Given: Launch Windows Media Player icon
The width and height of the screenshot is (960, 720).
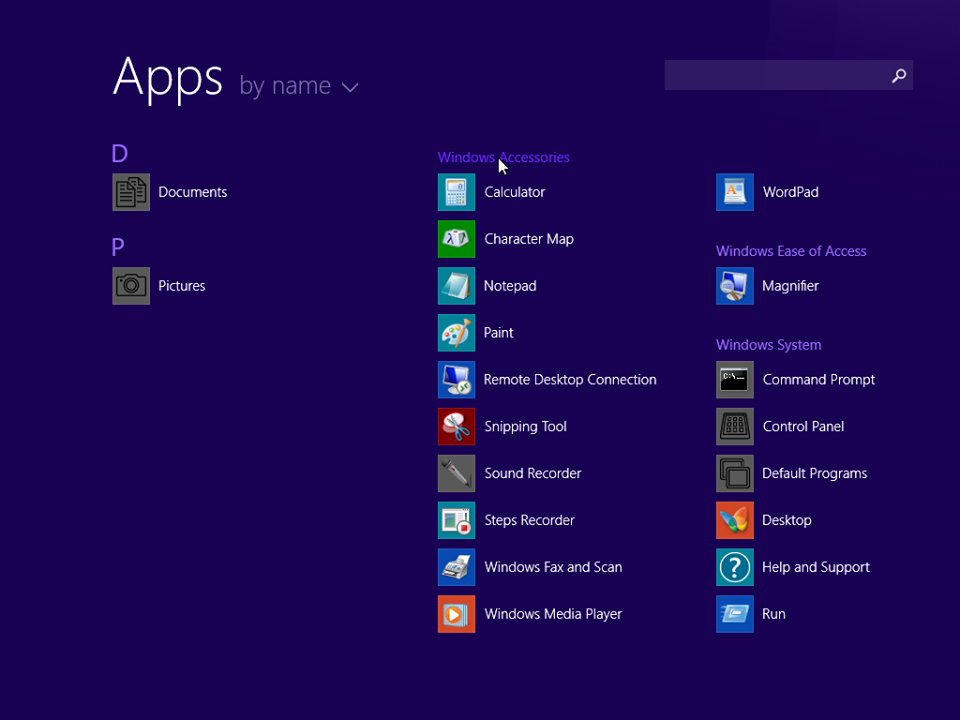Looking at the screenshot, I should pos(456,614).
